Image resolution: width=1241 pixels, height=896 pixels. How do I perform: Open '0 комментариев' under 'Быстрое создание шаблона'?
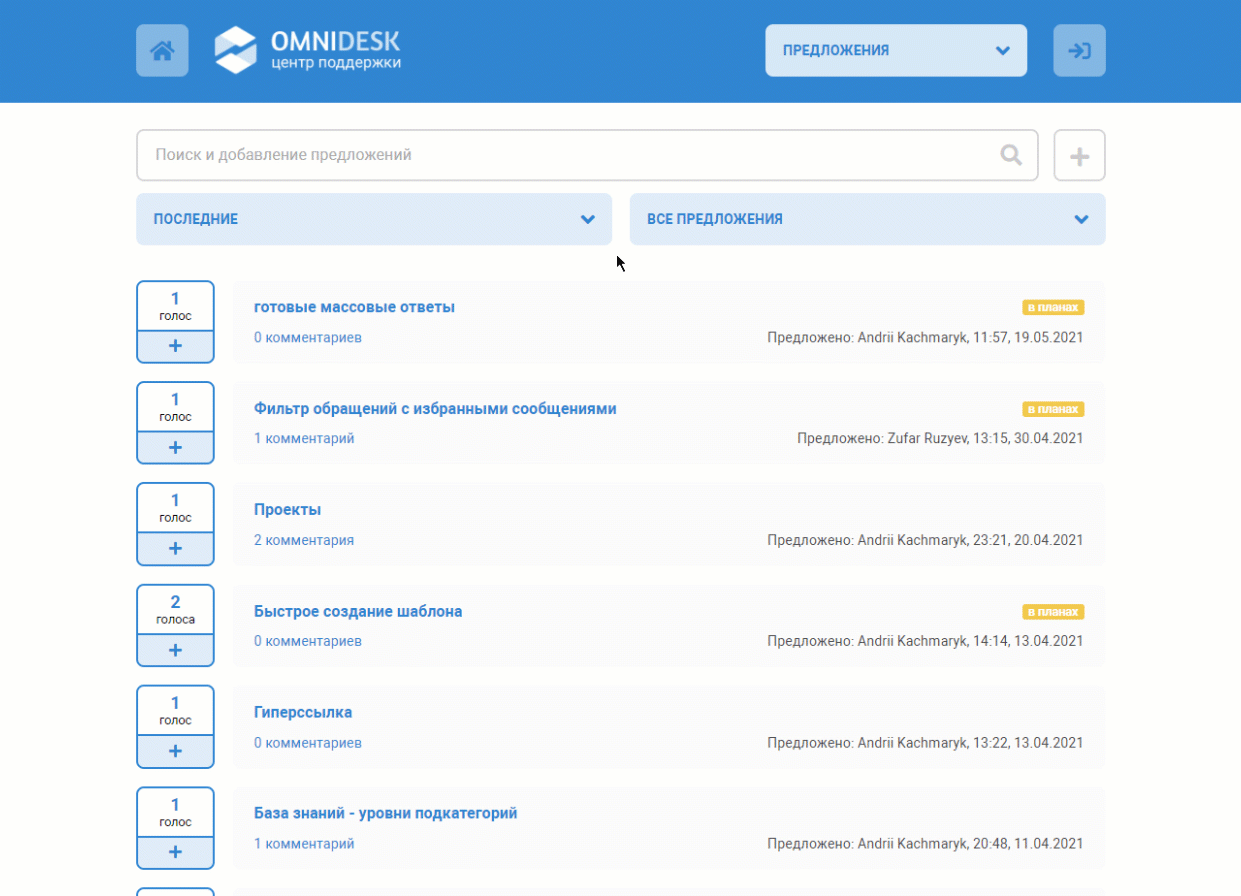(308, 641)
